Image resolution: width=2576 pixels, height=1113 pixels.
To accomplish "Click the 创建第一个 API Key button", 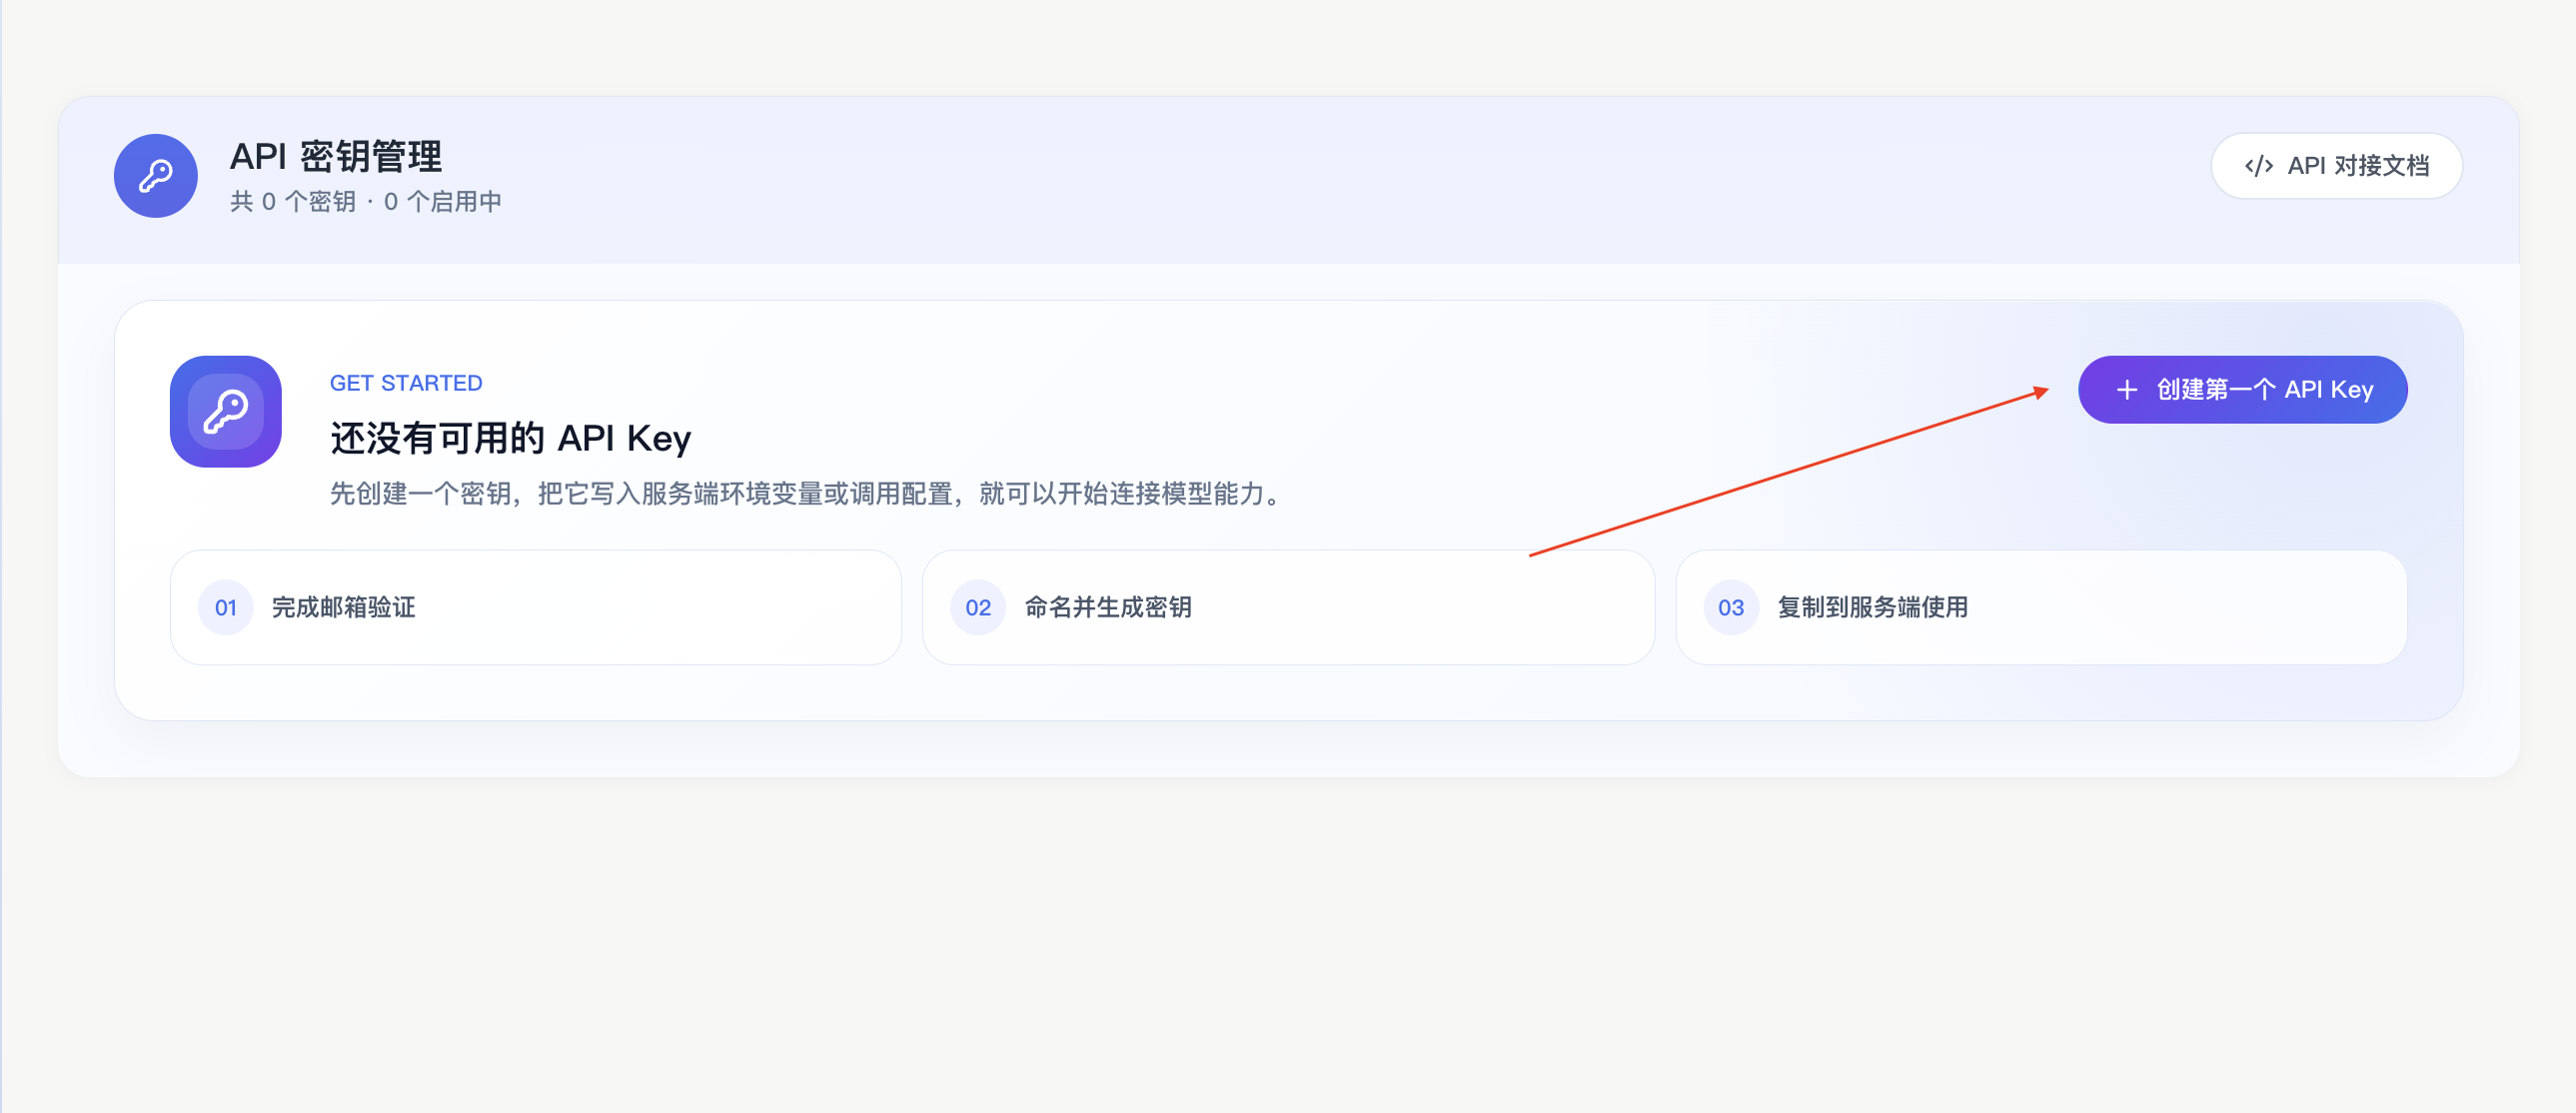I will [2242, 389].
